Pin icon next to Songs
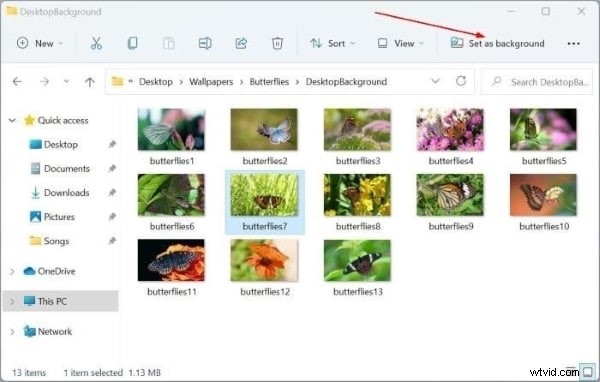Viewport: 600px width, 382px height. (x=112, y=241)
